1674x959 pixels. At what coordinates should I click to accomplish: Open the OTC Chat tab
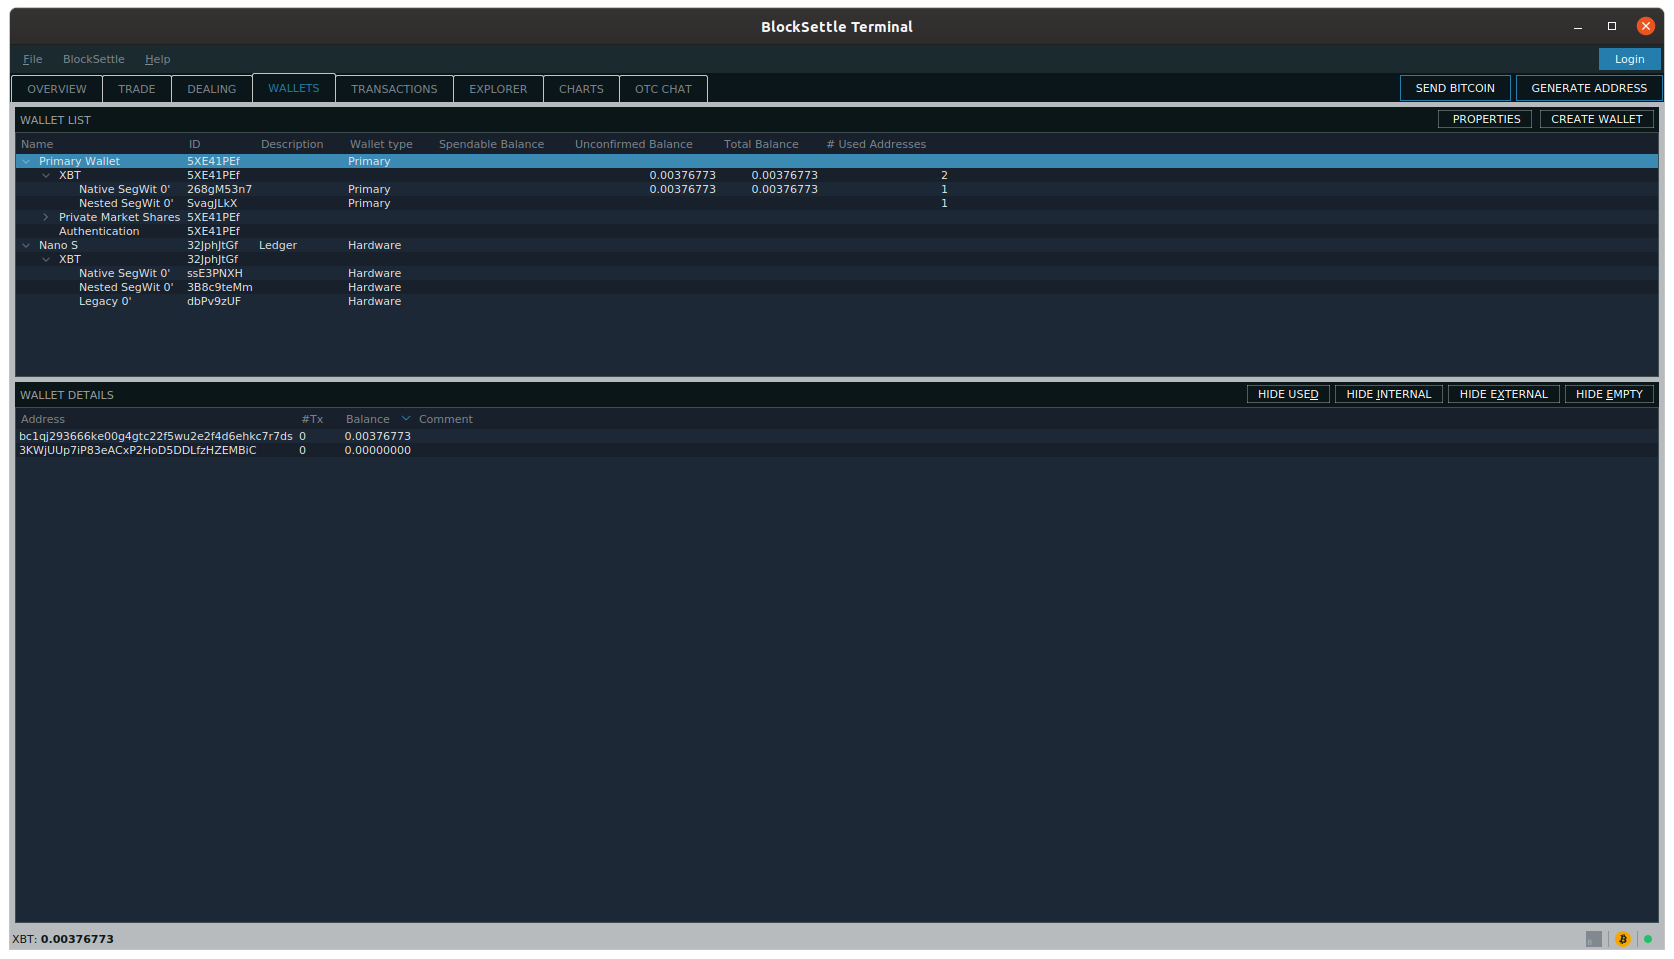[x=663, y=89]
